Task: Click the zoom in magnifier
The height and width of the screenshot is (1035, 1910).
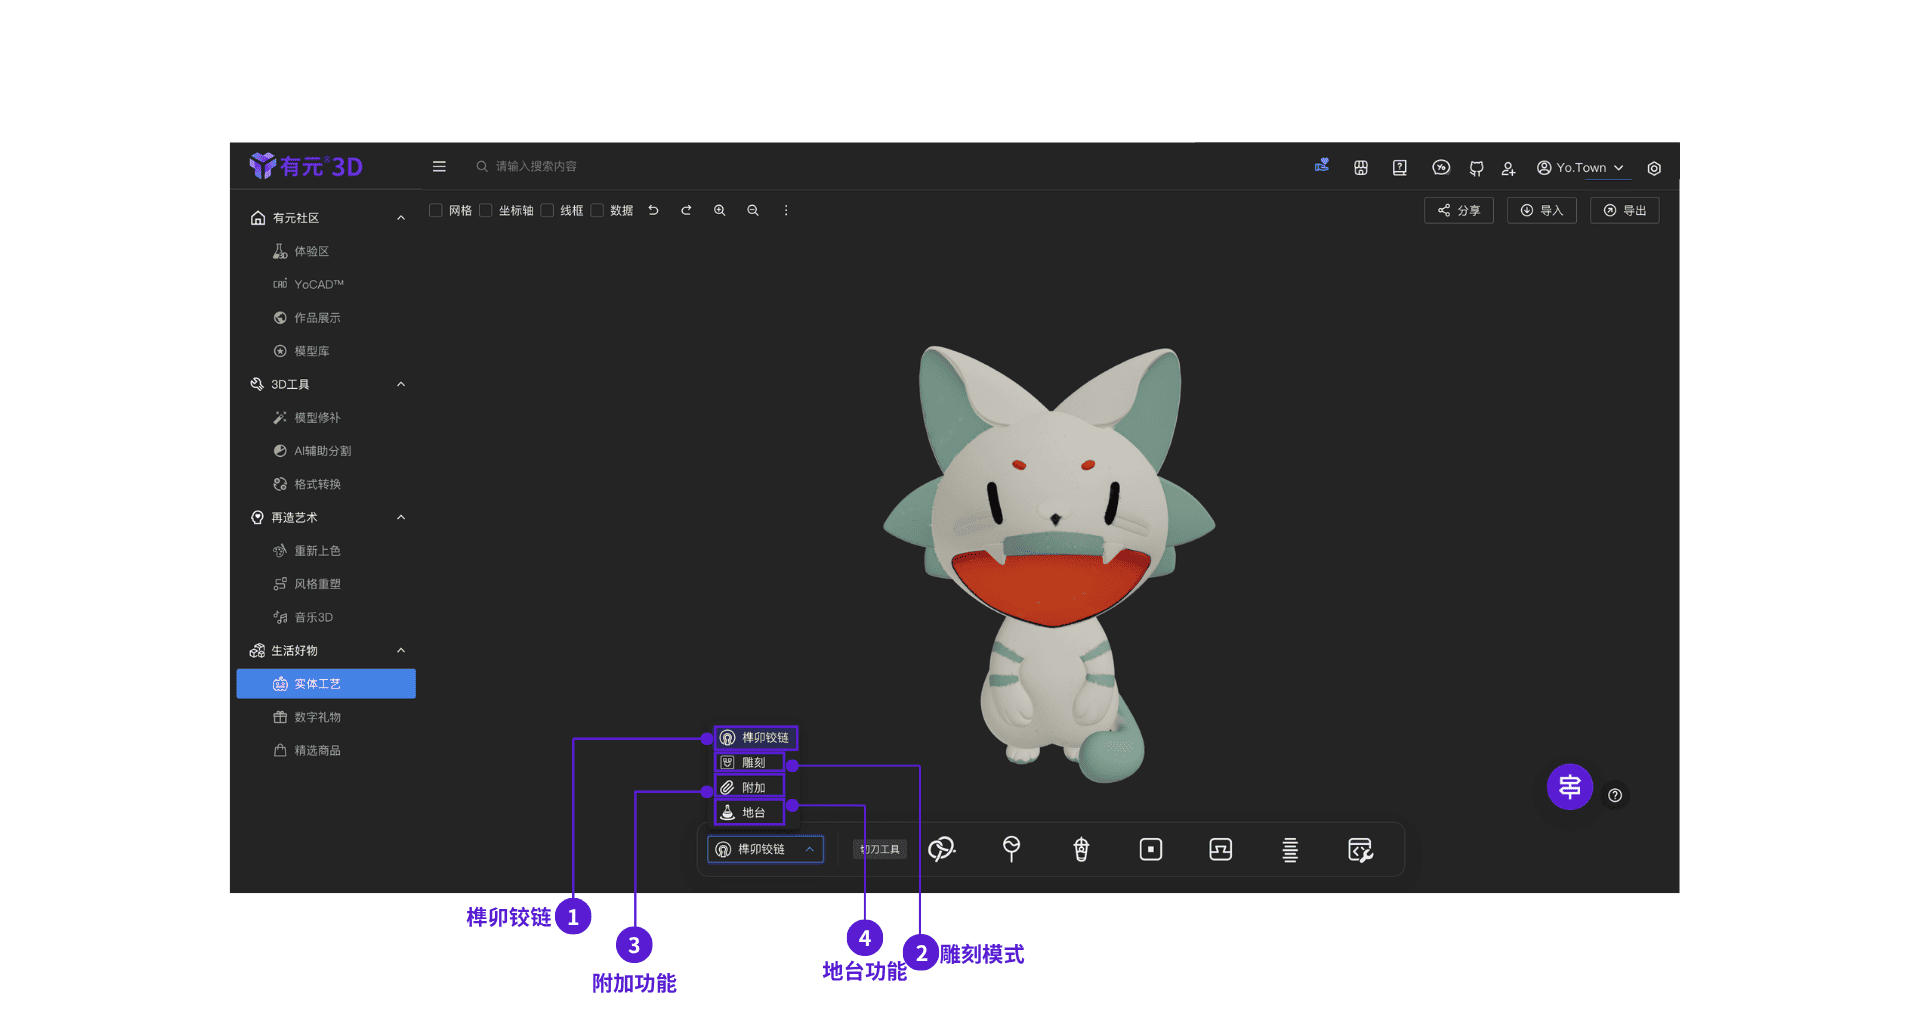Action: pos(720,211)
